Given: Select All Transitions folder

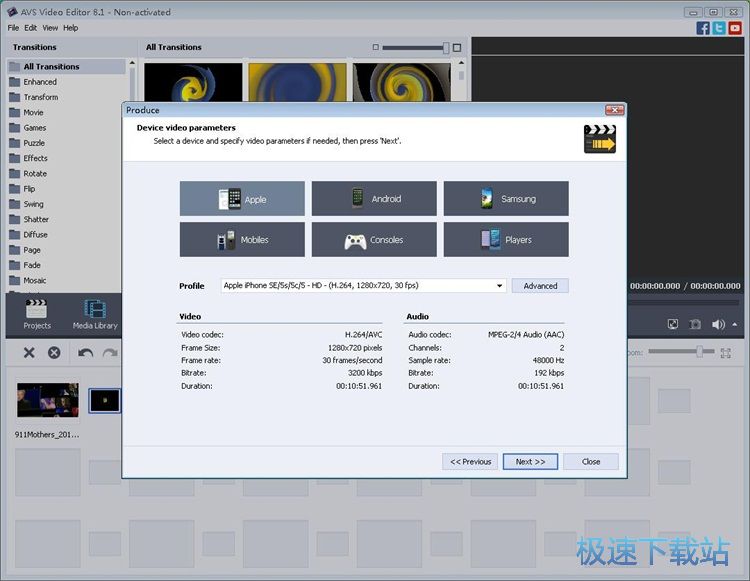Looking at the screenshot, I should (x=66, y=66).
